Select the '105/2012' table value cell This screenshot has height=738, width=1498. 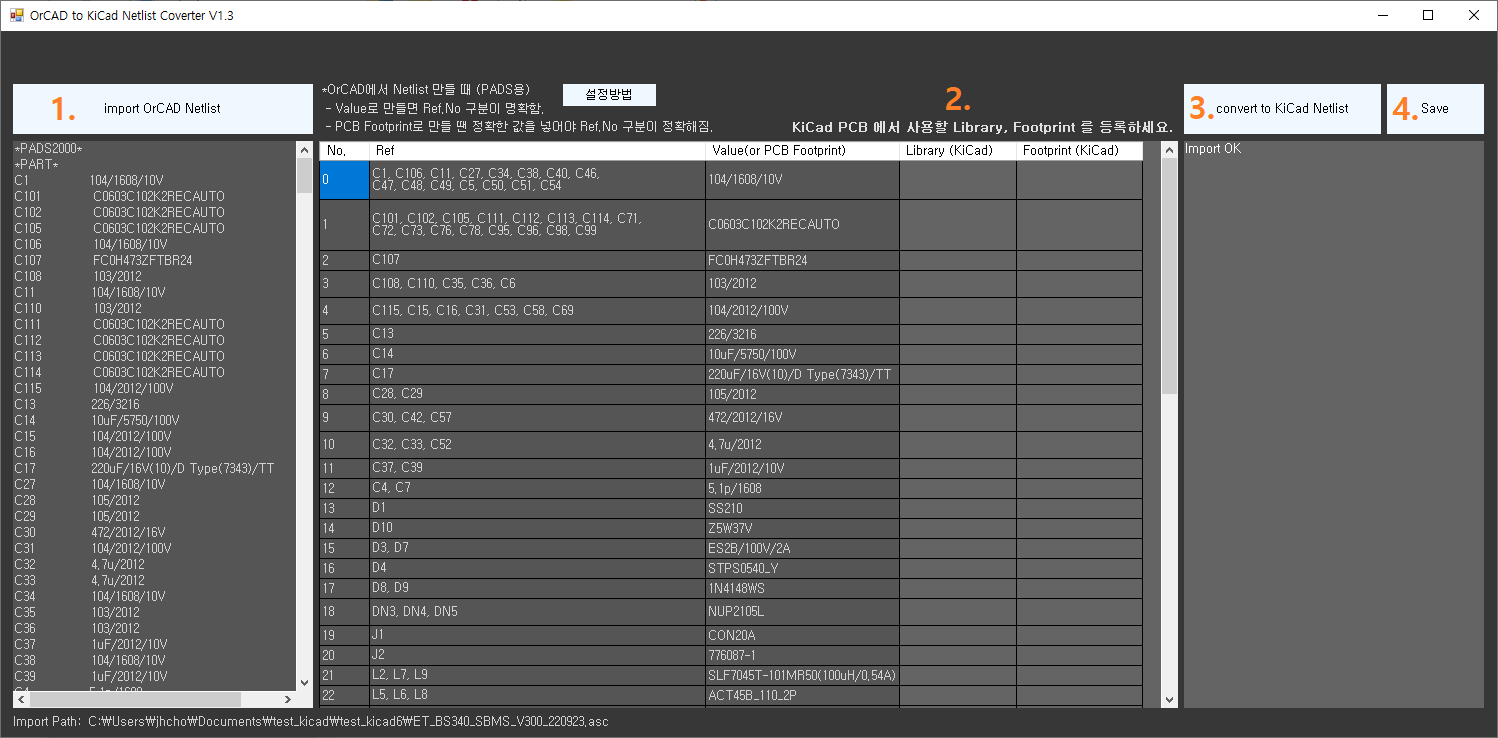(x=802, y=394)
